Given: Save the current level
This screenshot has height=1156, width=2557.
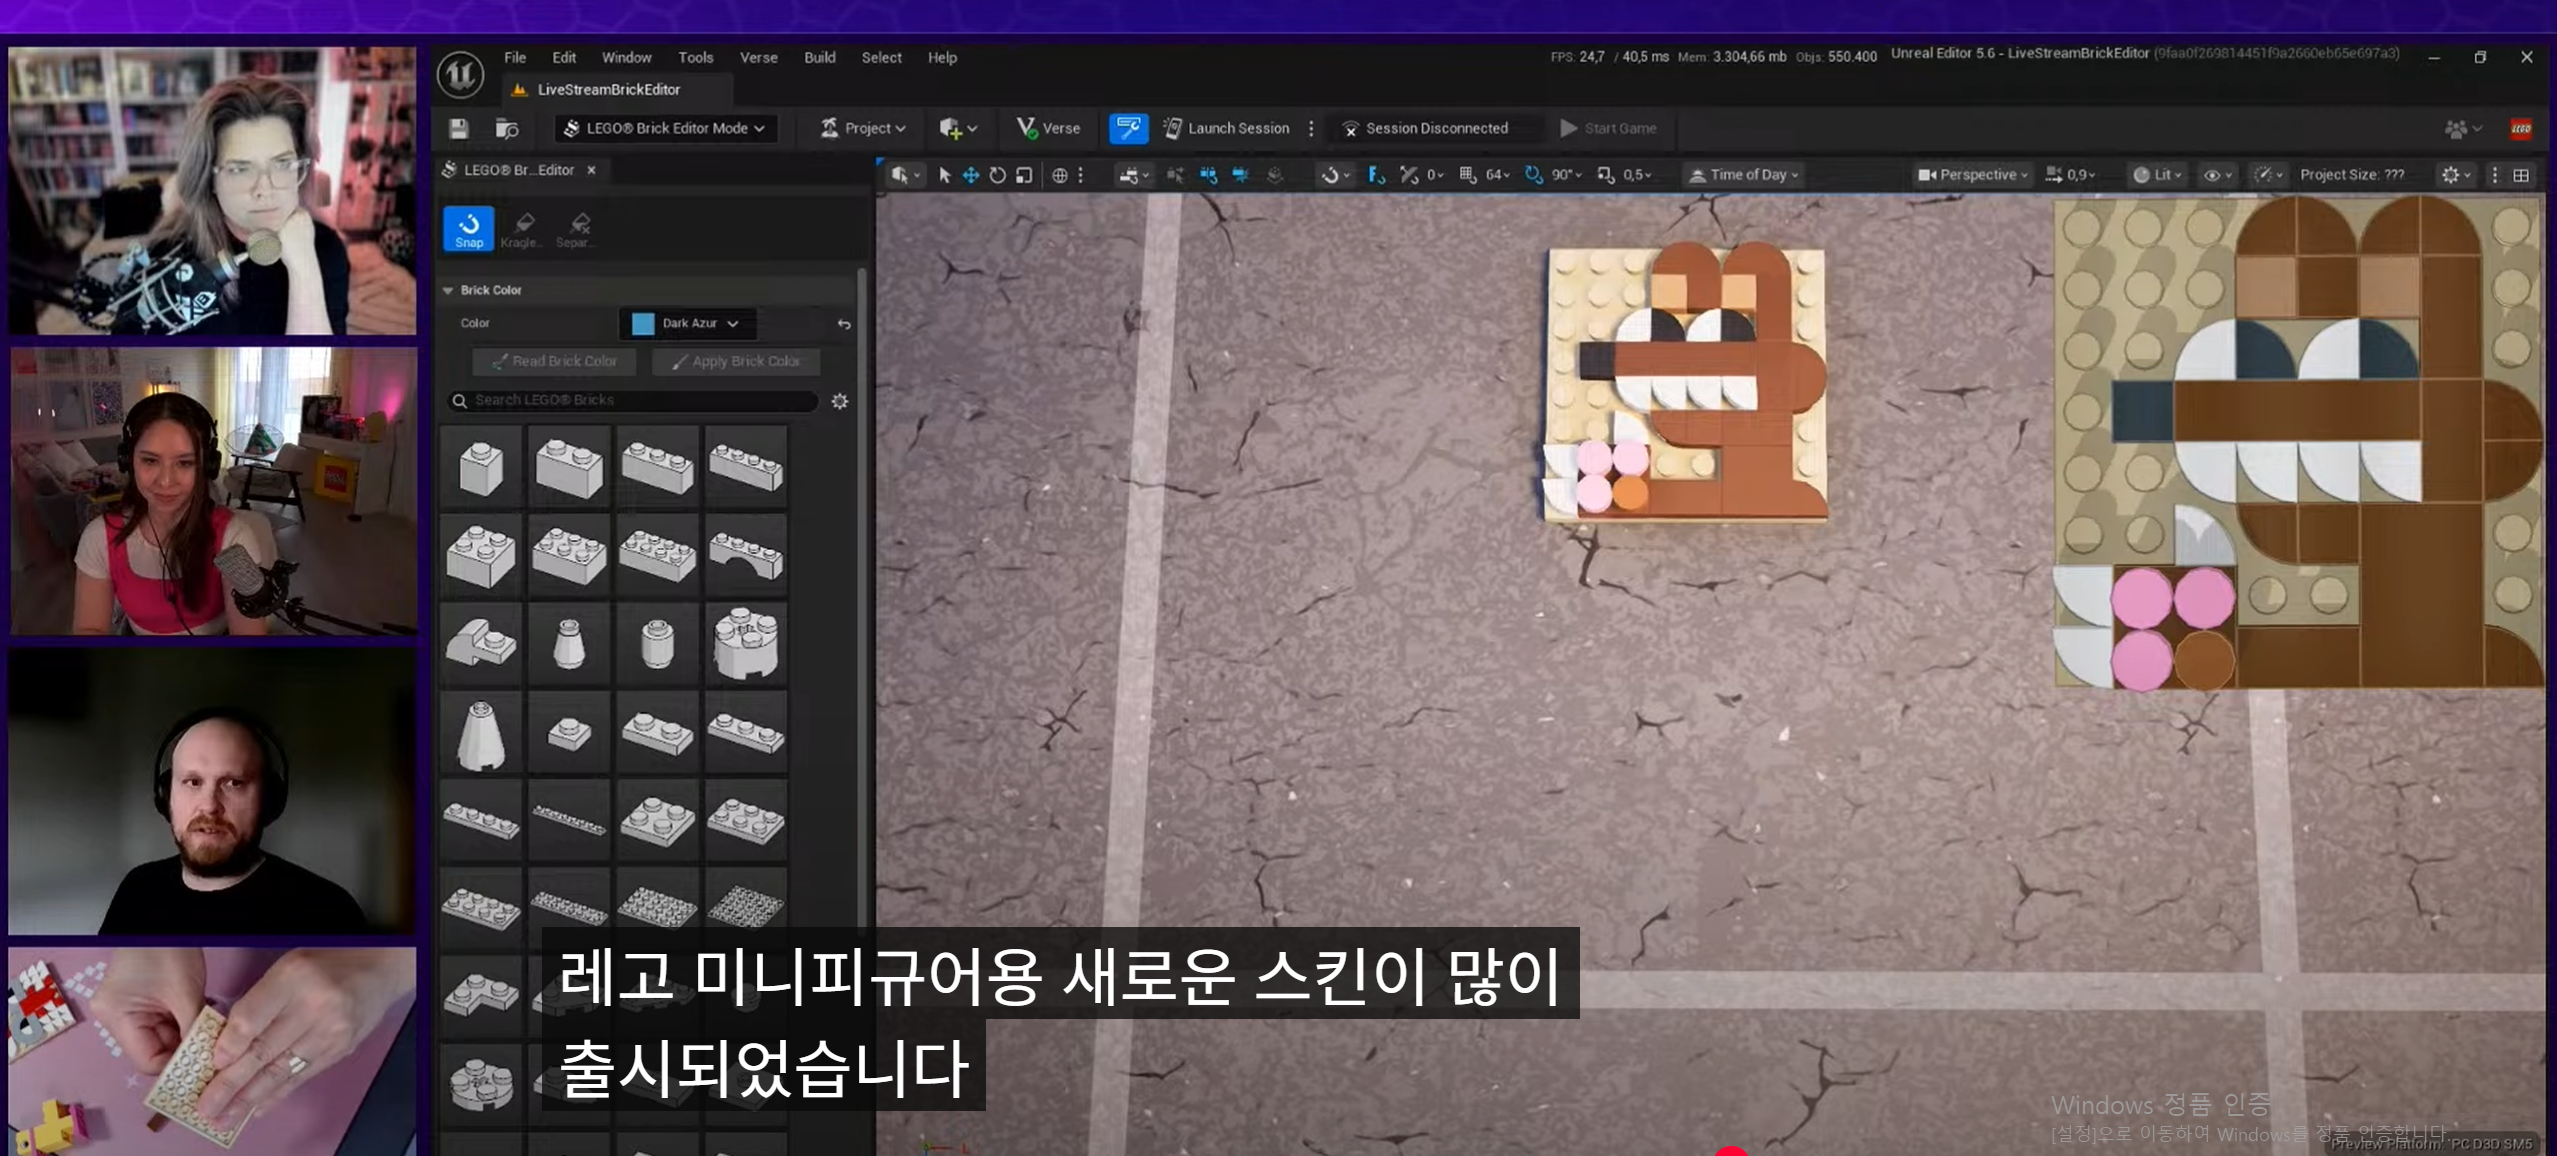Looking at the screenshot, I should (459, 128).
